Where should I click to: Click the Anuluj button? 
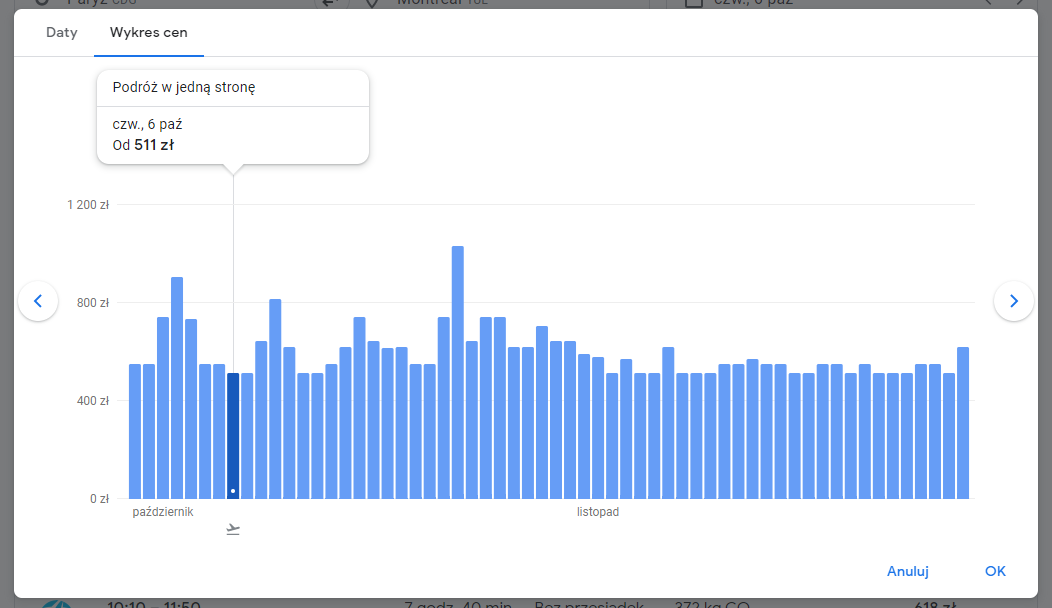click(x=907, y=571)
